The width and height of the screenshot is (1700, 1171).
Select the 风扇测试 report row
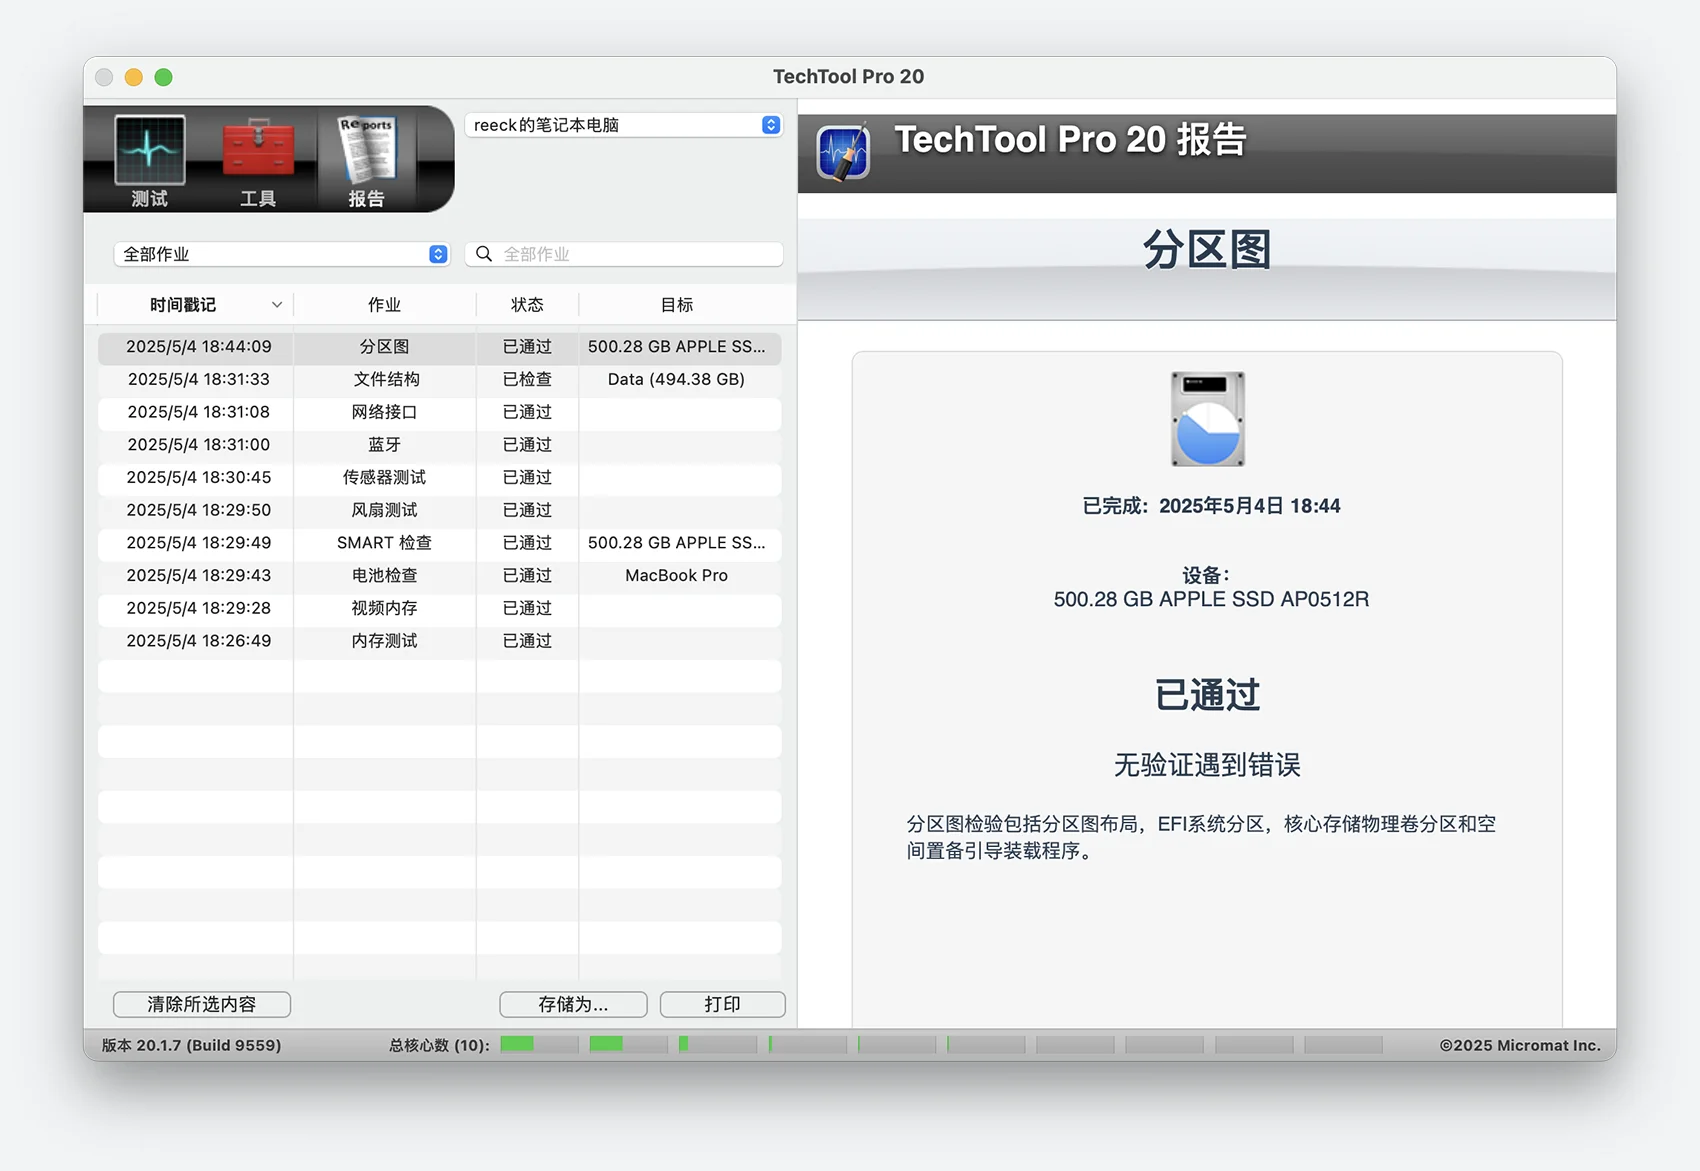[439, 510]
